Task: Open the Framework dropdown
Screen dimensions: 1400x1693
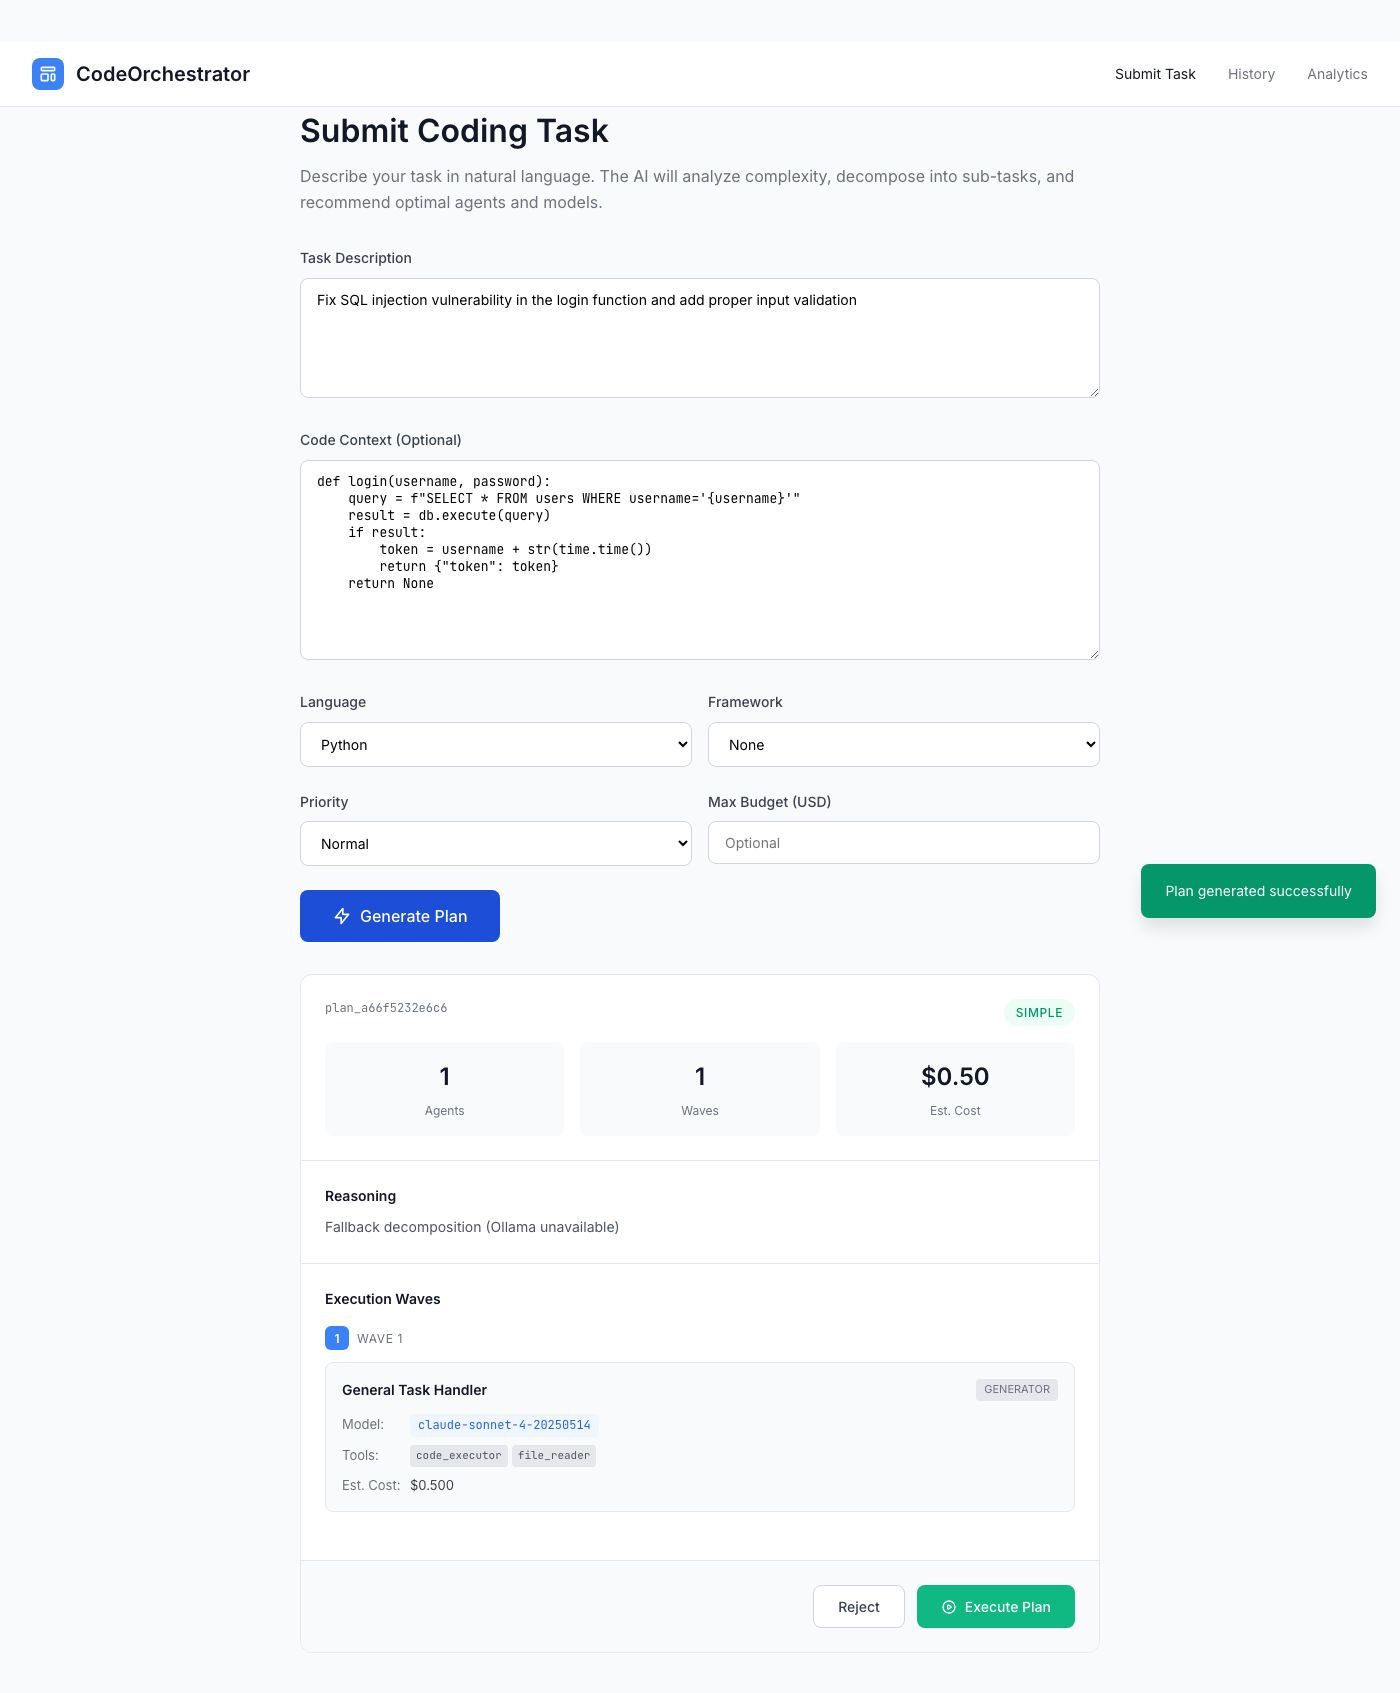Action: [x=904, y=745]
